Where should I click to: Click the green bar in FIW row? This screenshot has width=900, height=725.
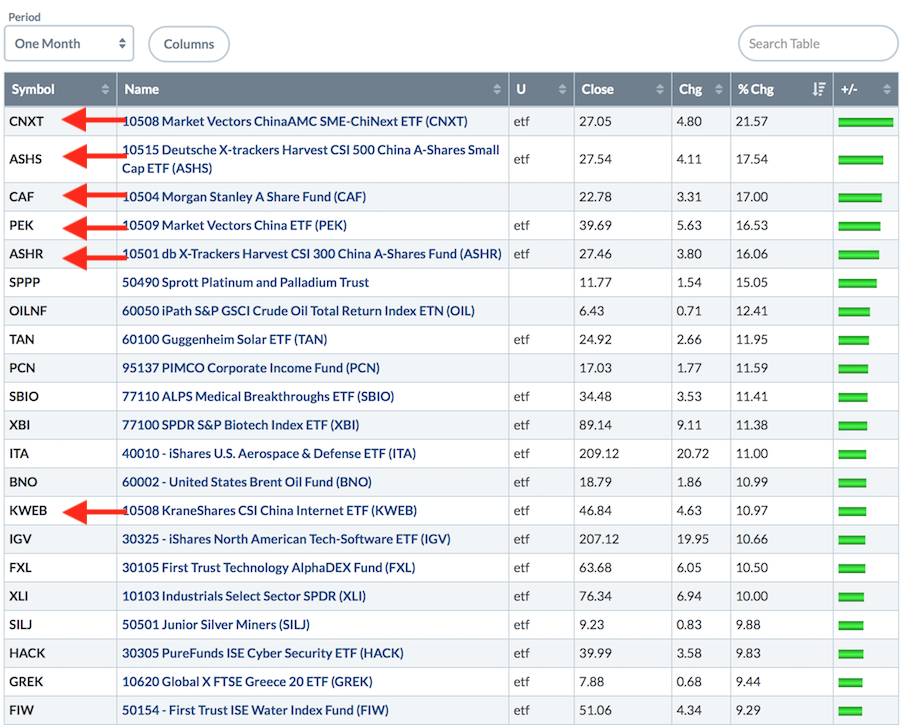tap(850, 711)
